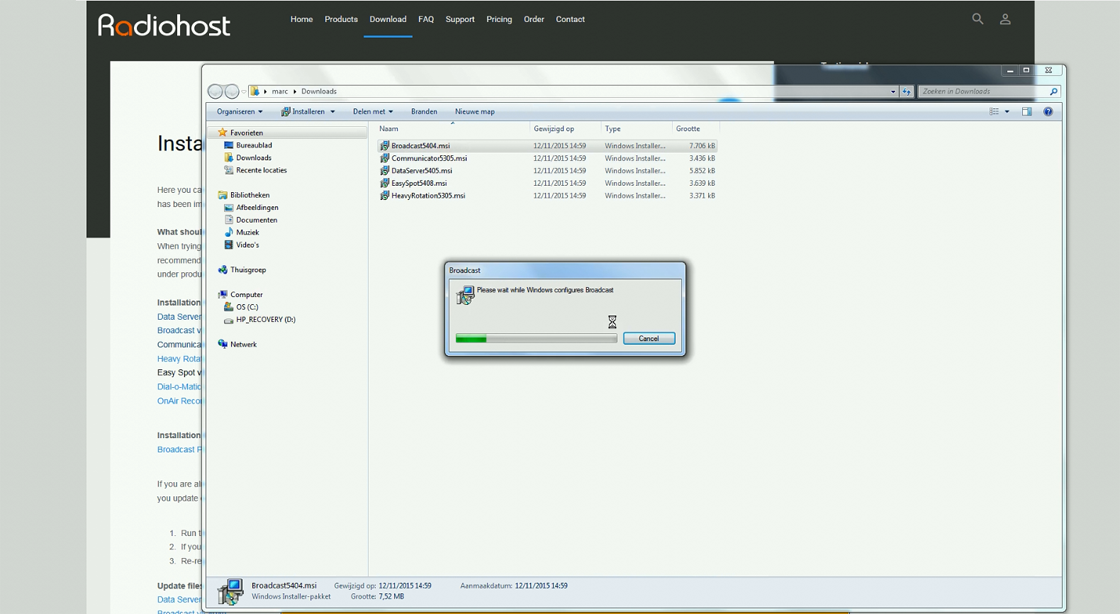The width and height of the screenshot is (1120, 614).
Task: Open the Documenten library
Action: click(x=256, y=220)
